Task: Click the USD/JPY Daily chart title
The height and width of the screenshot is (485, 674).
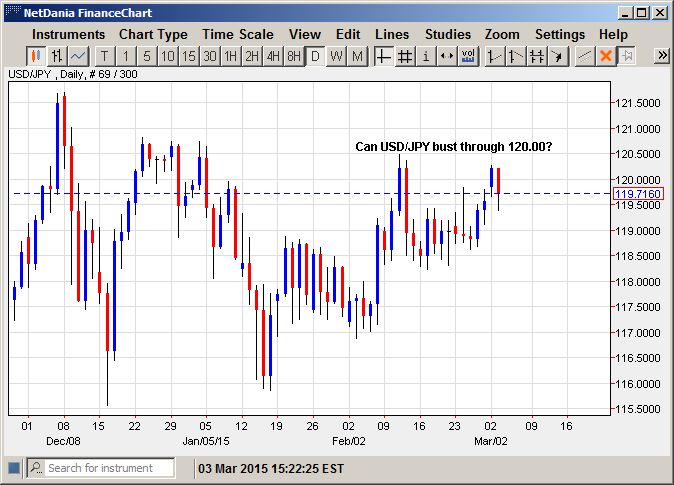Action: (73, 74)
